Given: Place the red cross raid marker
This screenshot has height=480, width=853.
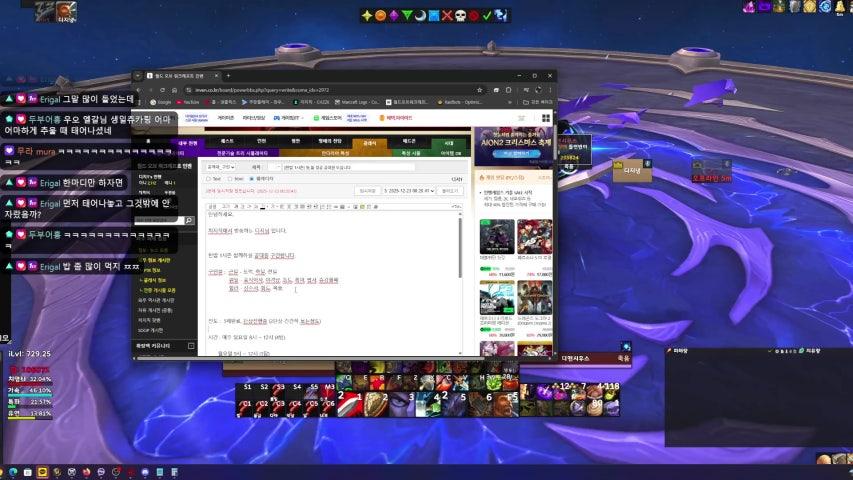Looking at the screenshot, I should [x=447, y=16].
